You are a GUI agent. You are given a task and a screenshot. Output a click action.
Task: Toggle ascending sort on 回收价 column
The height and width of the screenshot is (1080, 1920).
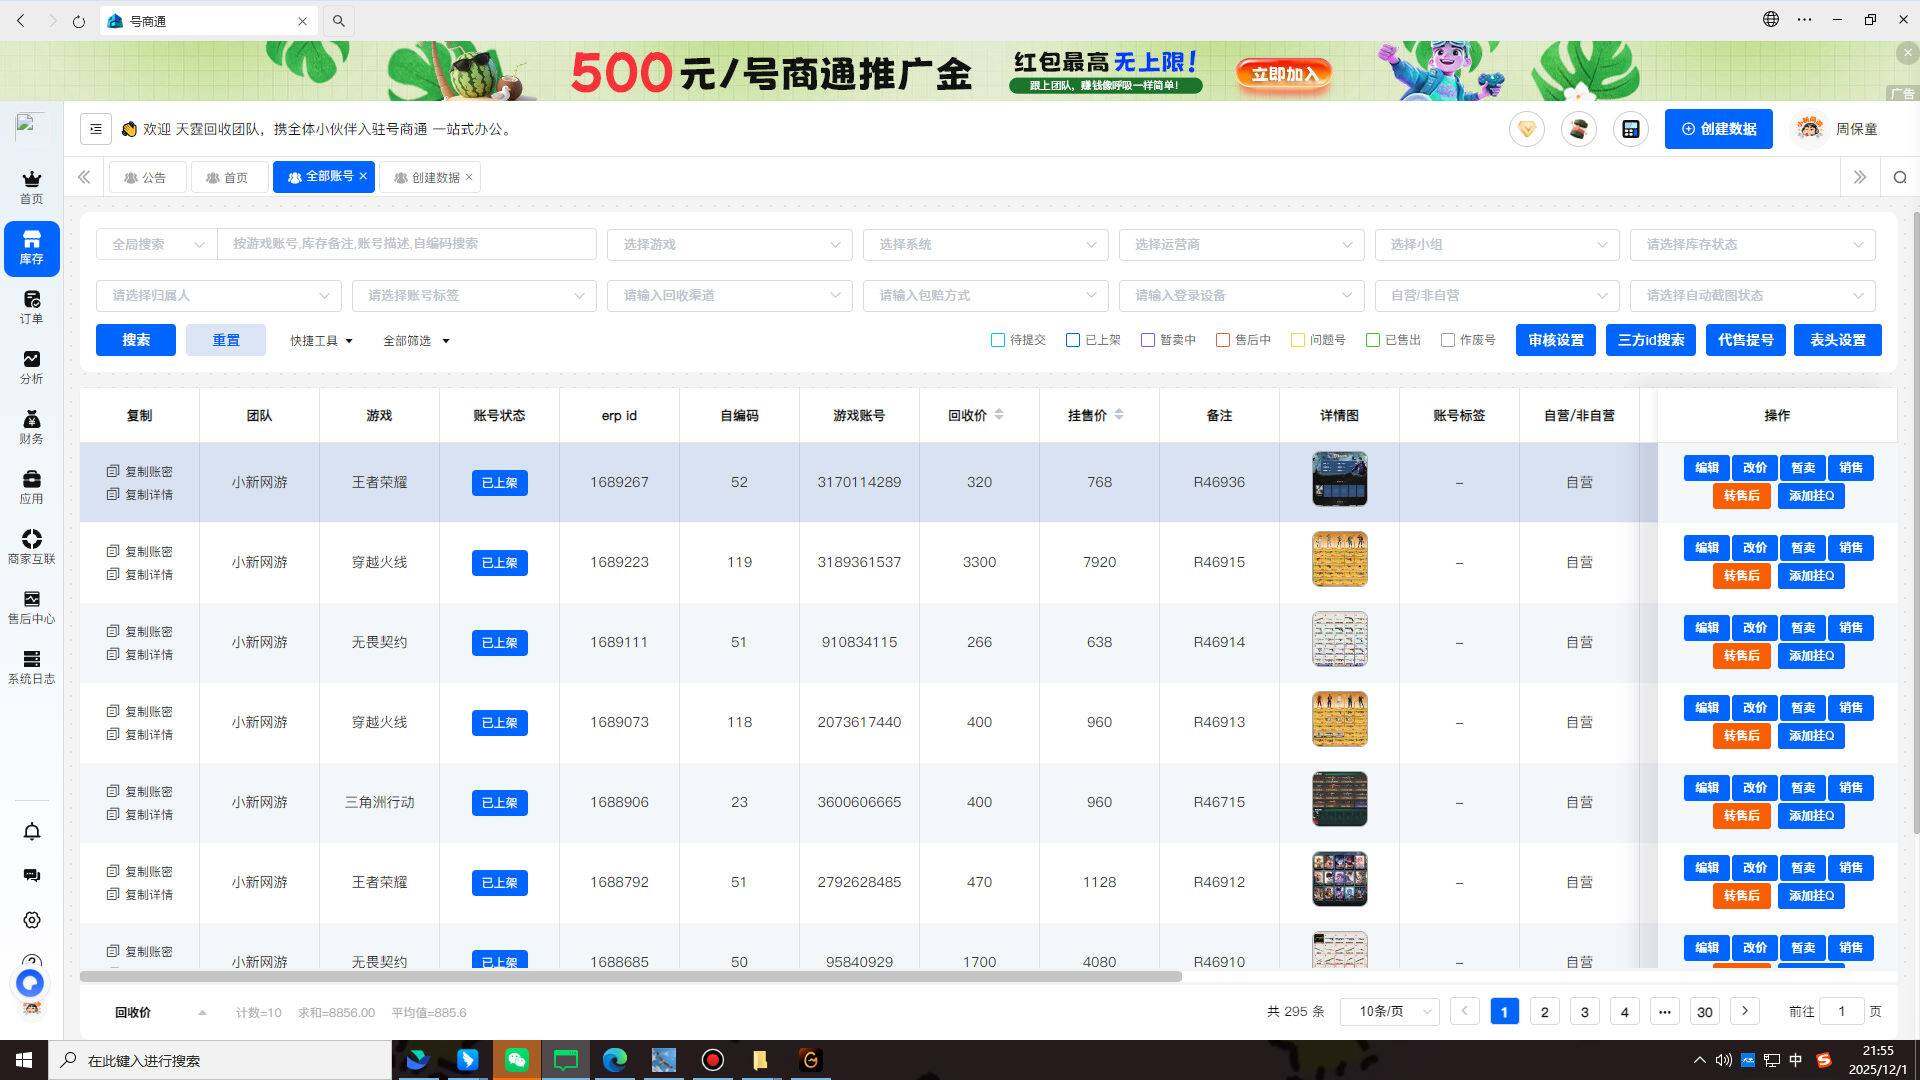click(x=998, y=410)
